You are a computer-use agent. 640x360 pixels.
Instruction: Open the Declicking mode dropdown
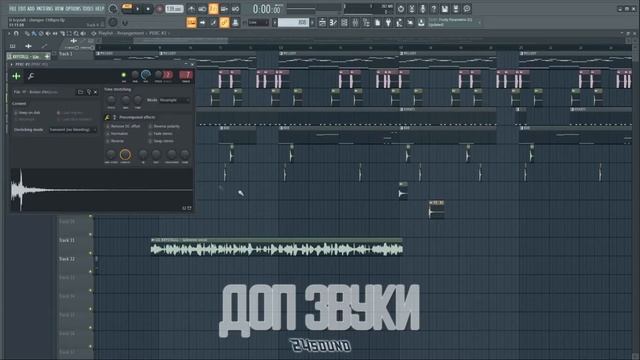tap(73, 130)
